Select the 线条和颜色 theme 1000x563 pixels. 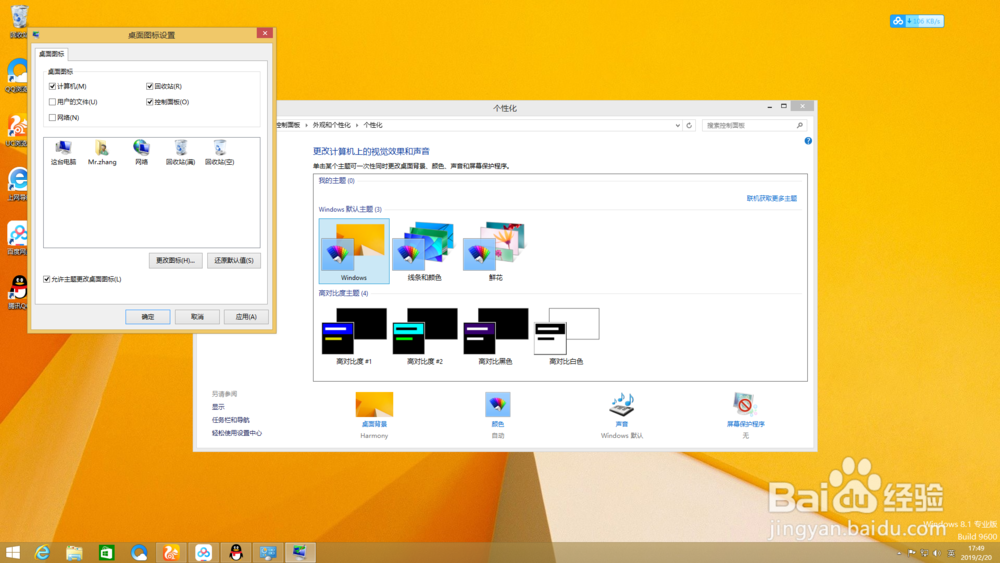pyautogui.click(x=425, y=251)
